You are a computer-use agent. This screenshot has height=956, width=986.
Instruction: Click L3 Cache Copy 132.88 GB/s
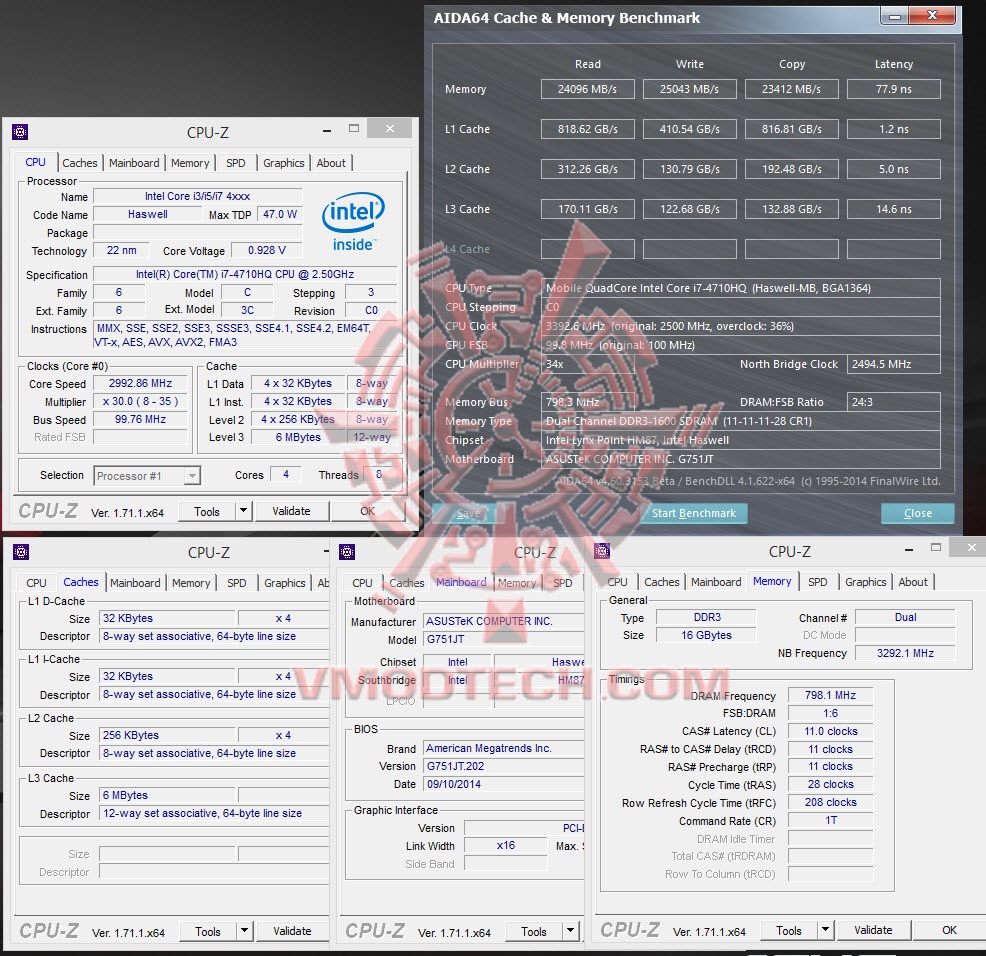pyautogui.click(x=792, y=209)
